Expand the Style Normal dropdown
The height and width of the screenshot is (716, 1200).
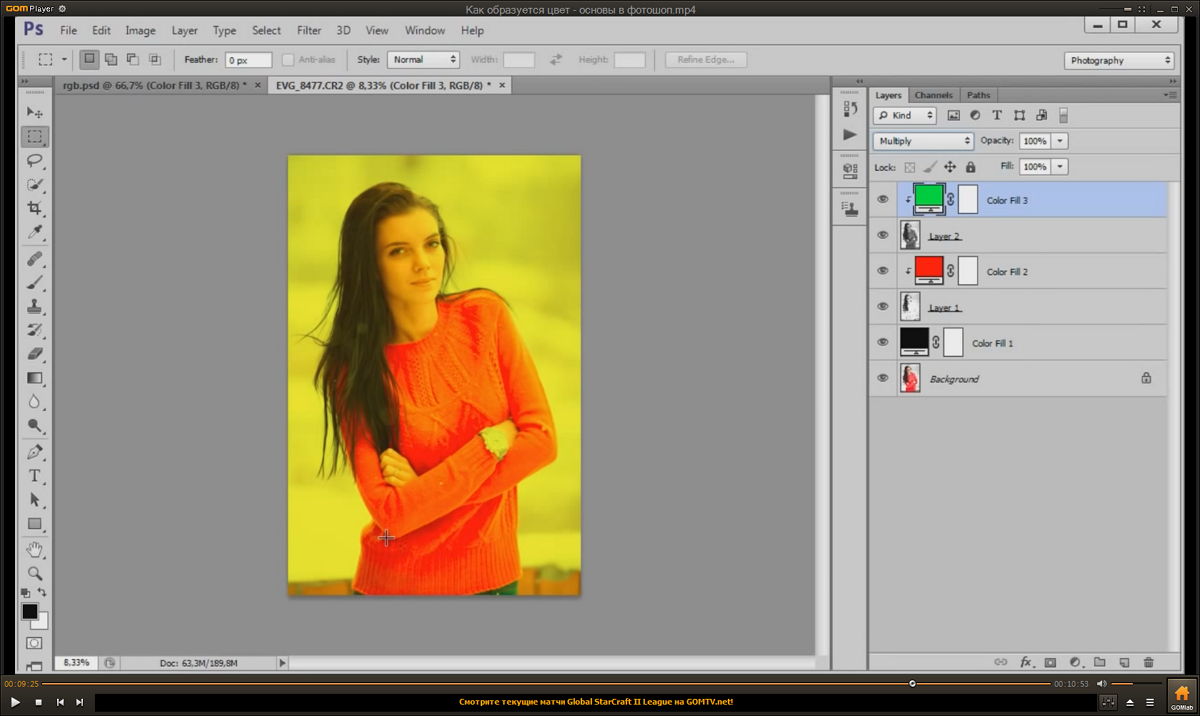click(423, 60)
